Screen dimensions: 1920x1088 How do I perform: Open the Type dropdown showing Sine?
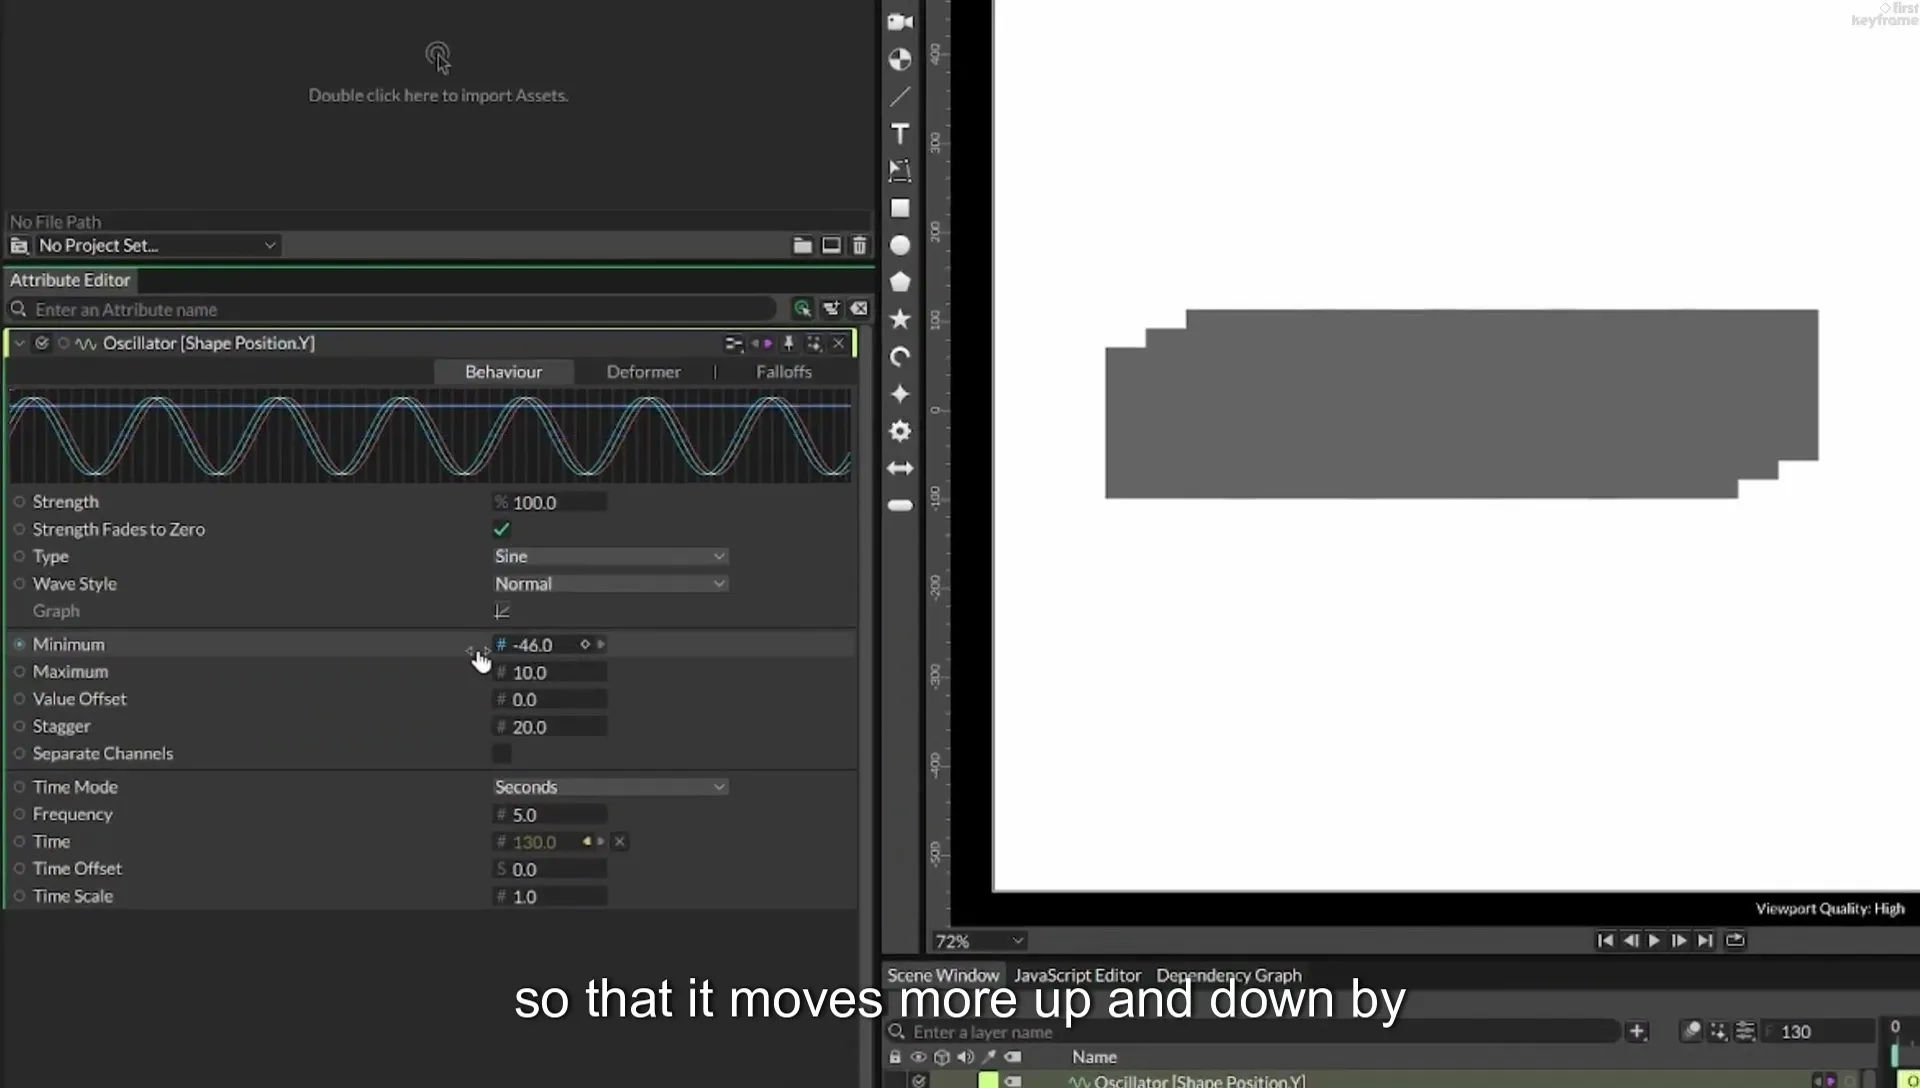[x=610, y=556]
